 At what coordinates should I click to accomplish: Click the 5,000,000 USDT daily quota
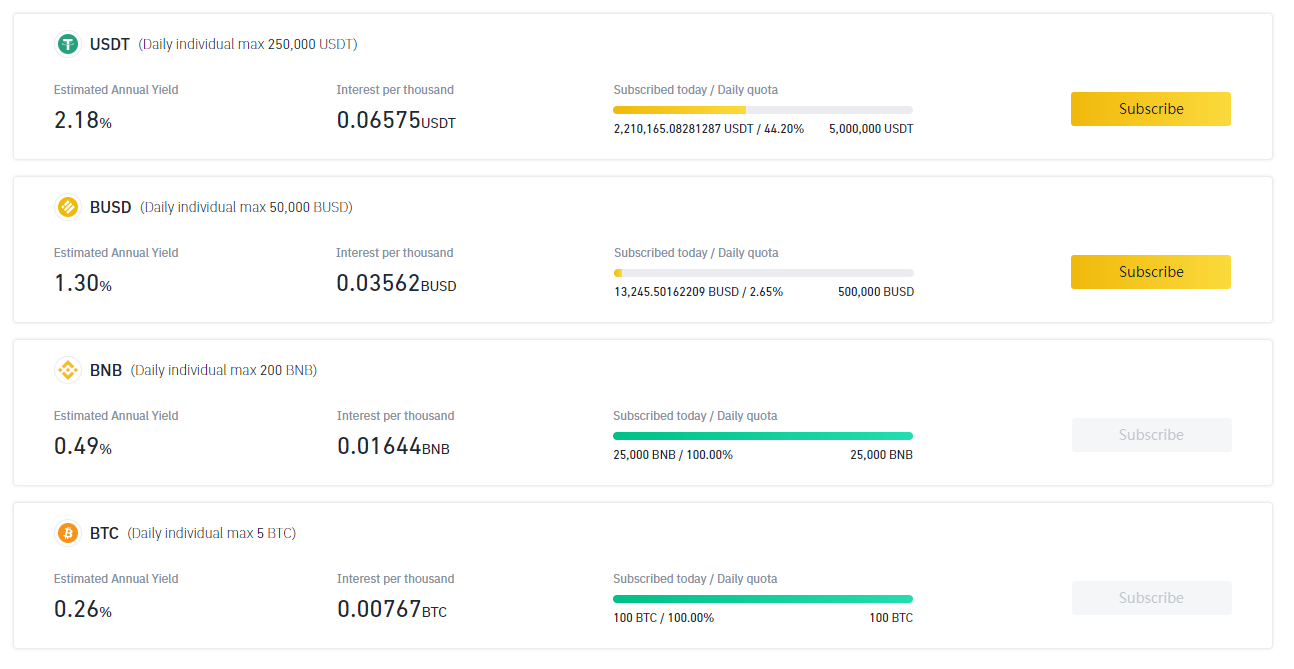[x=871, y=129]
